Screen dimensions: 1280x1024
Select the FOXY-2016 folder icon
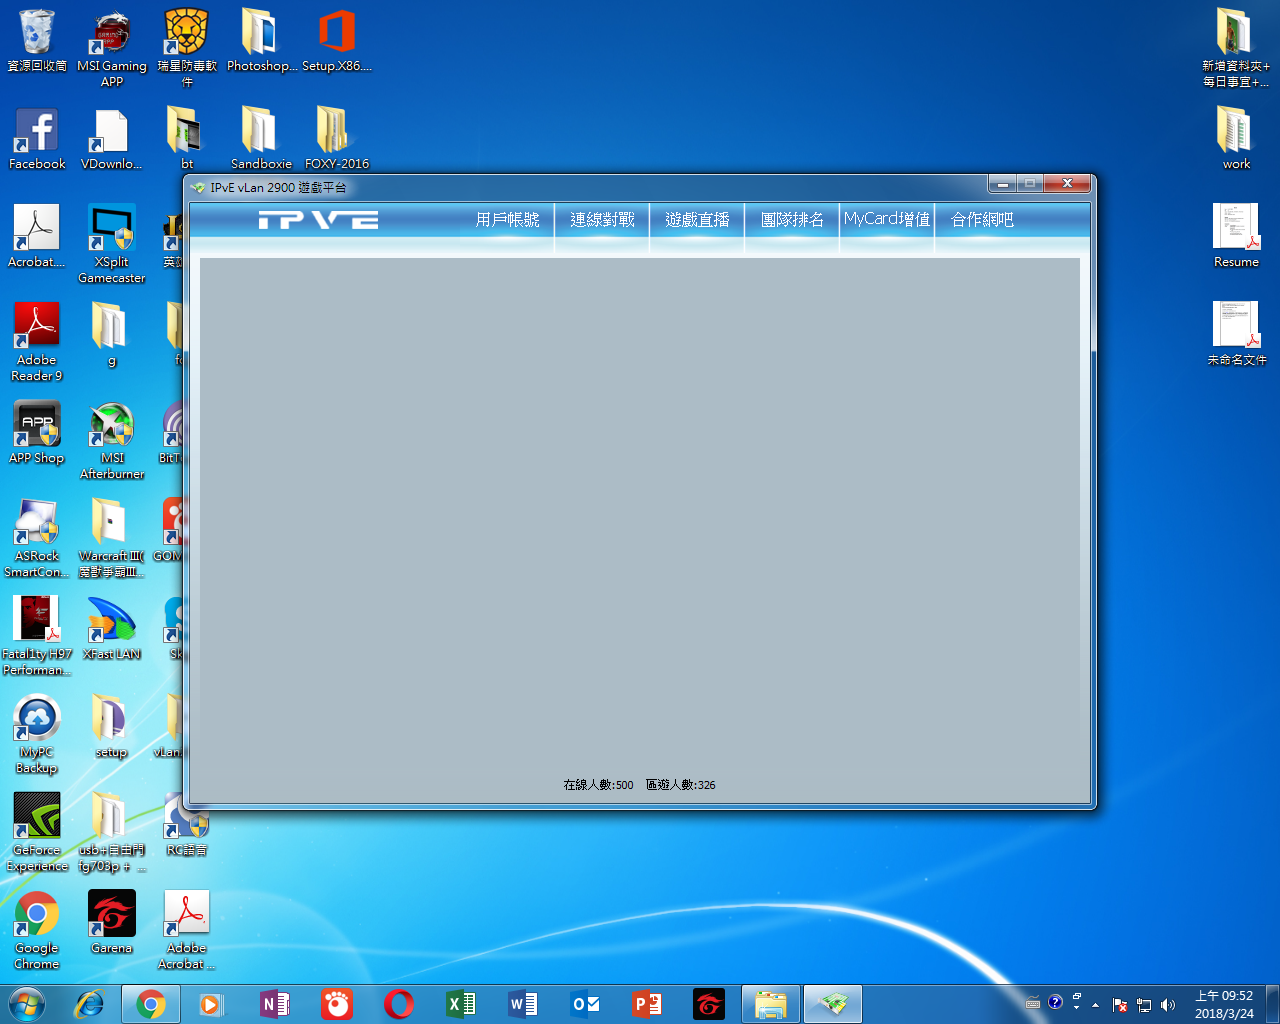pos(337,139)
